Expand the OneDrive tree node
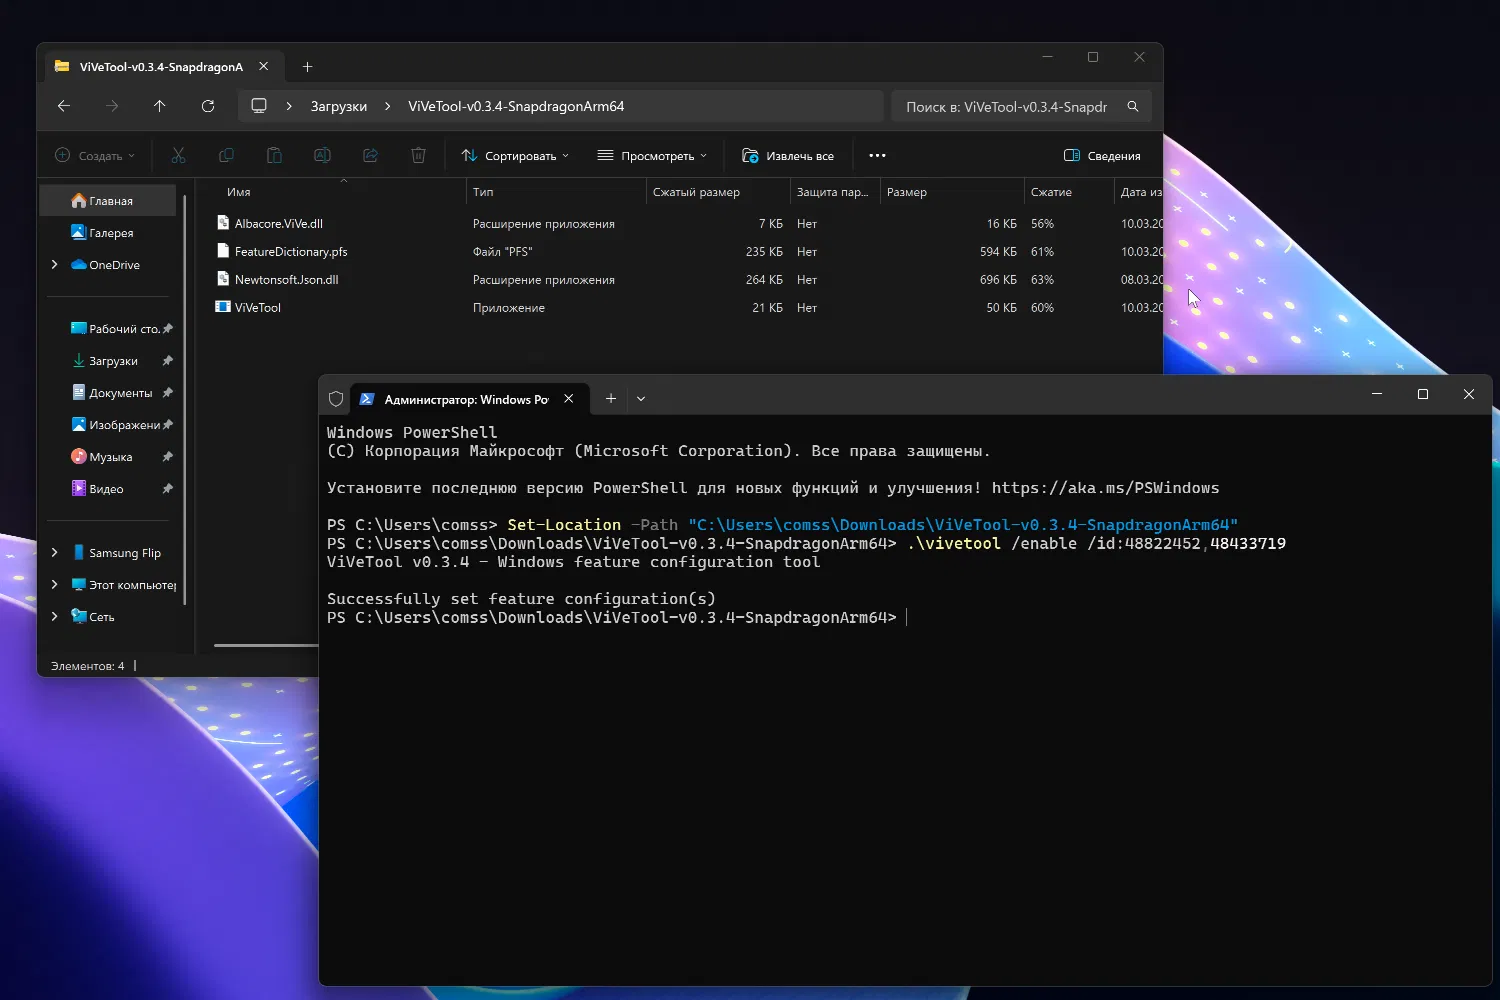 pos(55,265)
